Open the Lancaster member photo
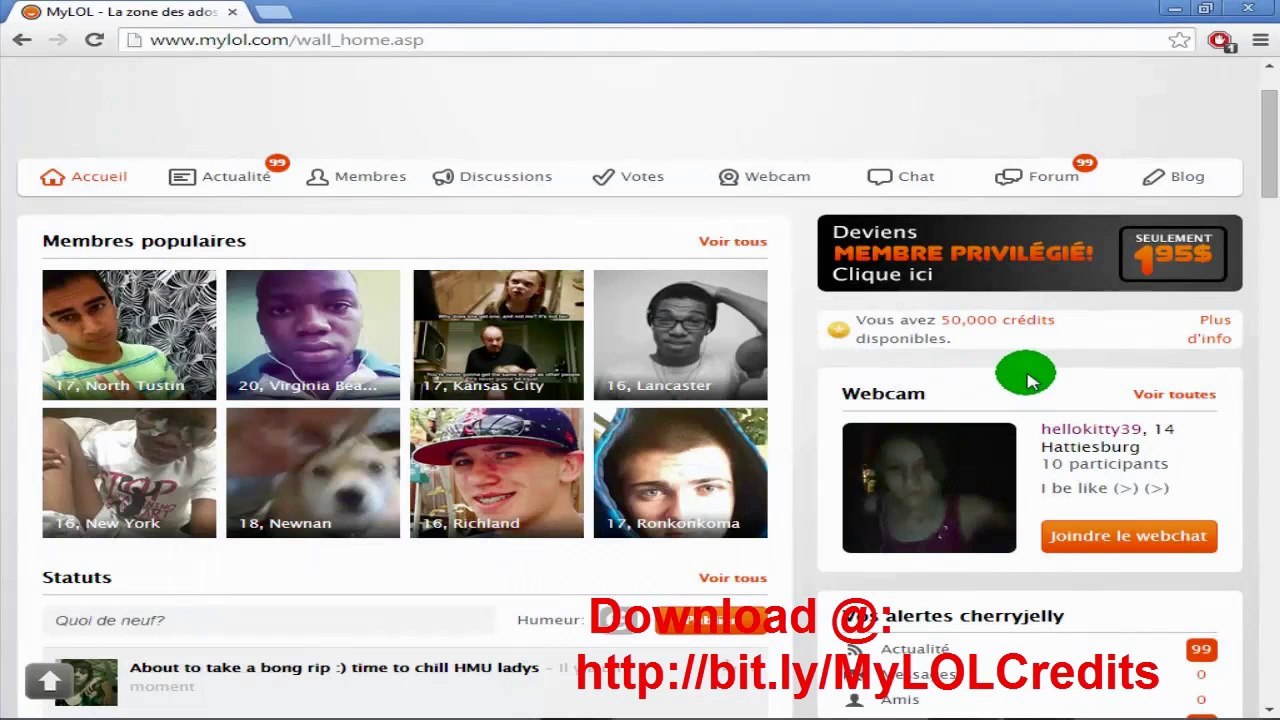Screen dimensions: 1280x720 point(681,335)
